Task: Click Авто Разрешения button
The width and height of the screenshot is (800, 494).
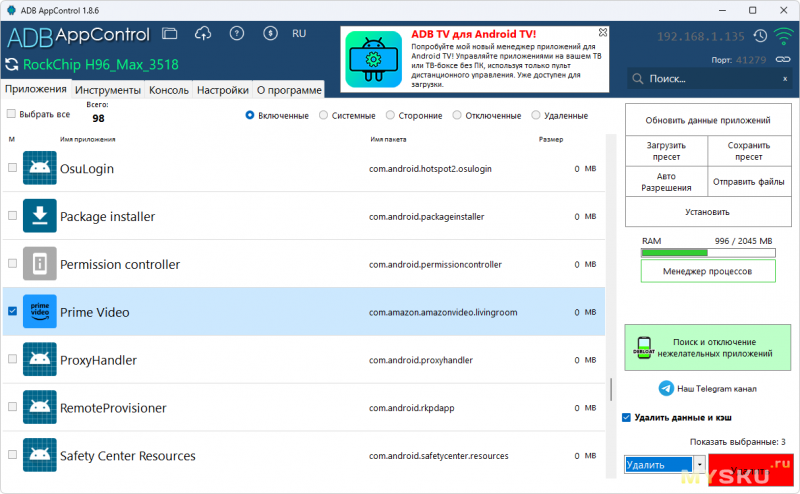Action: (x=666, y=182)
